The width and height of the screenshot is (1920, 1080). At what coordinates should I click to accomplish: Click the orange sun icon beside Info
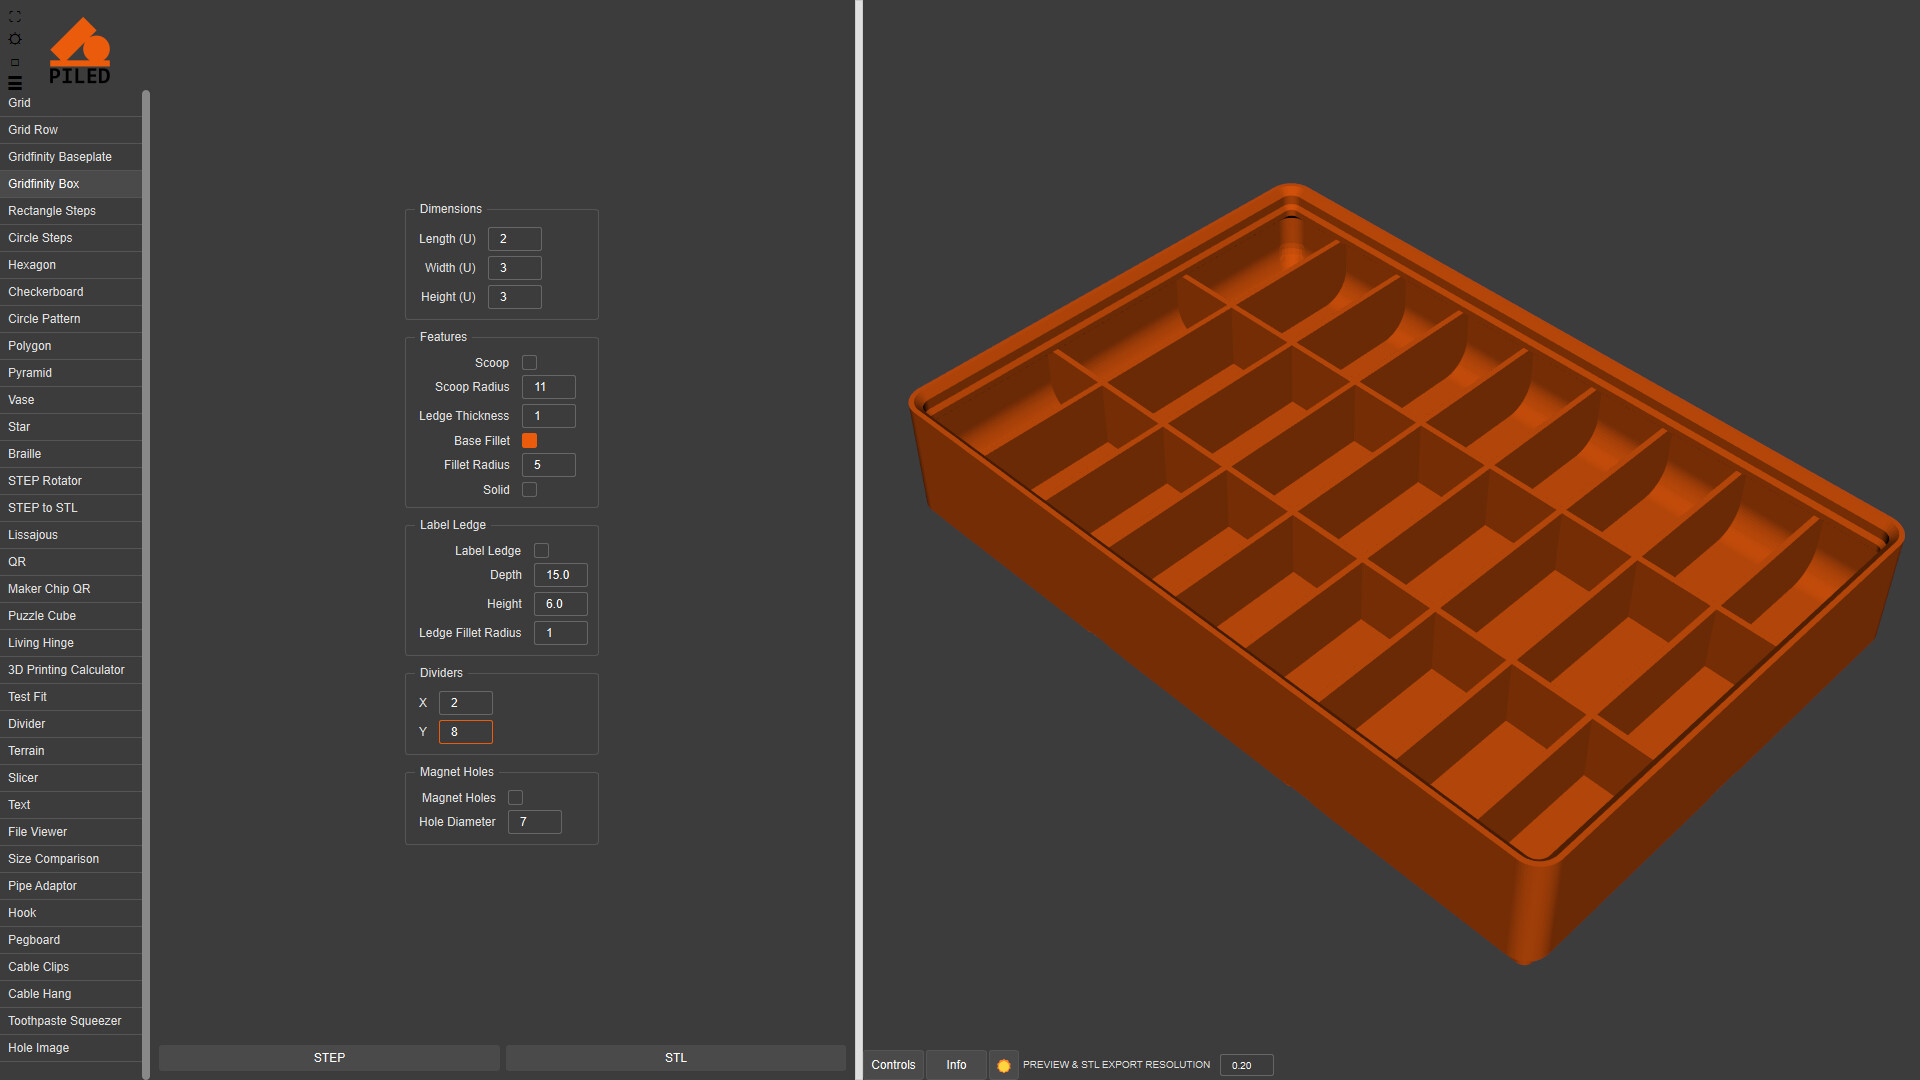pyautogui.click(x=1004, y=1065)
